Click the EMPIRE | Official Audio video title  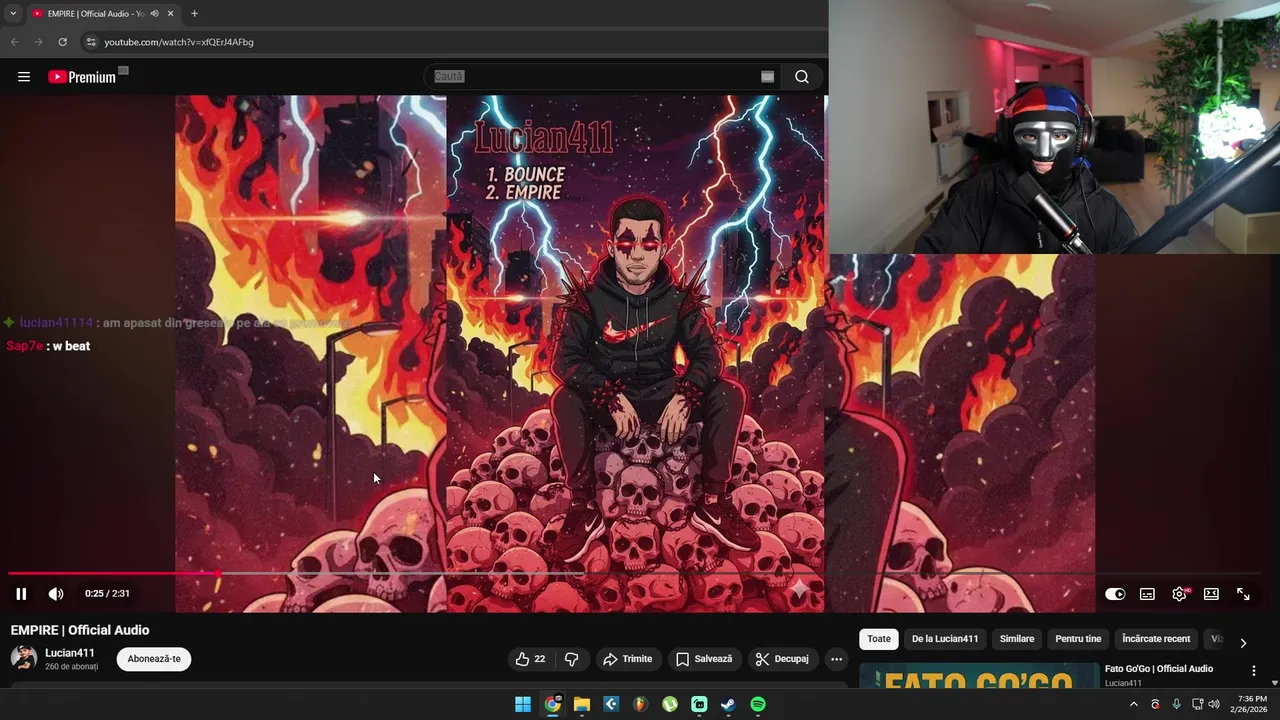[80, 630]
